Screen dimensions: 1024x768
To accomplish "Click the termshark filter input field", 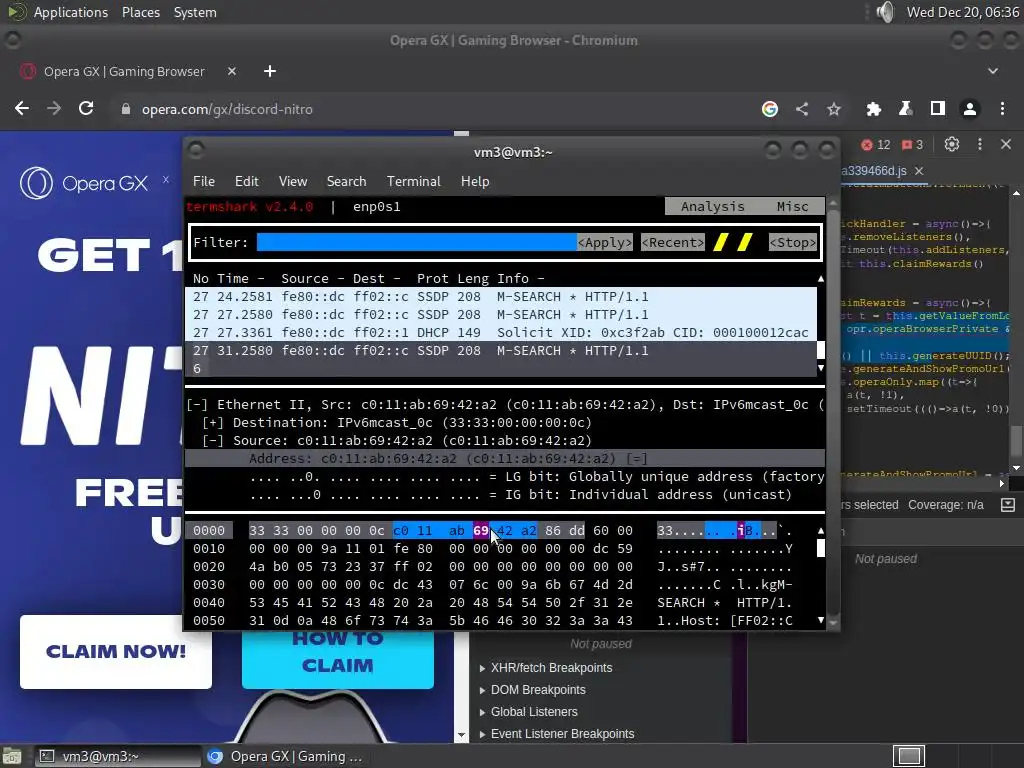I will 416,242.
